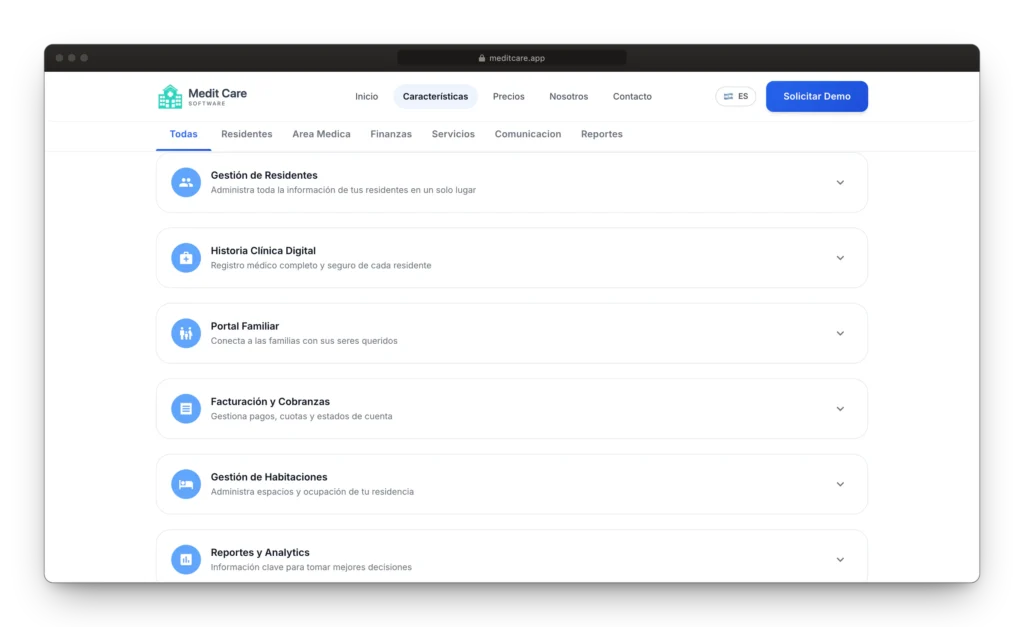The width and height of the screenshot is (1024, 627).
Task: Expand the Gestión de Habitaciones chevron
Action: [x=840, y=485]
